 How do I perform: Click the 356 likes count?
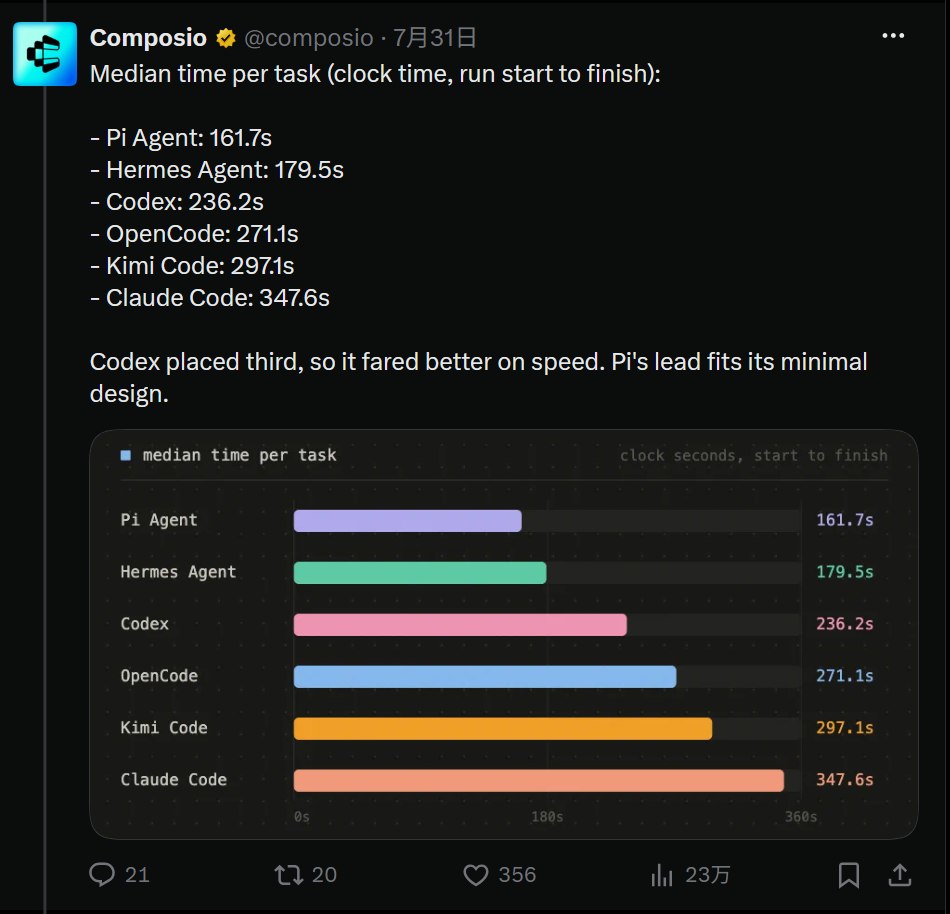pyautogui.click(x=517, y=875)
